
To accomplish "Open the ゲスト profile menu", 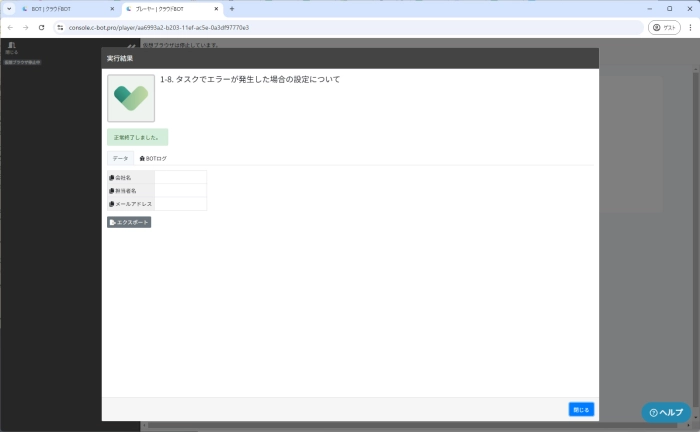I will 664,27.
